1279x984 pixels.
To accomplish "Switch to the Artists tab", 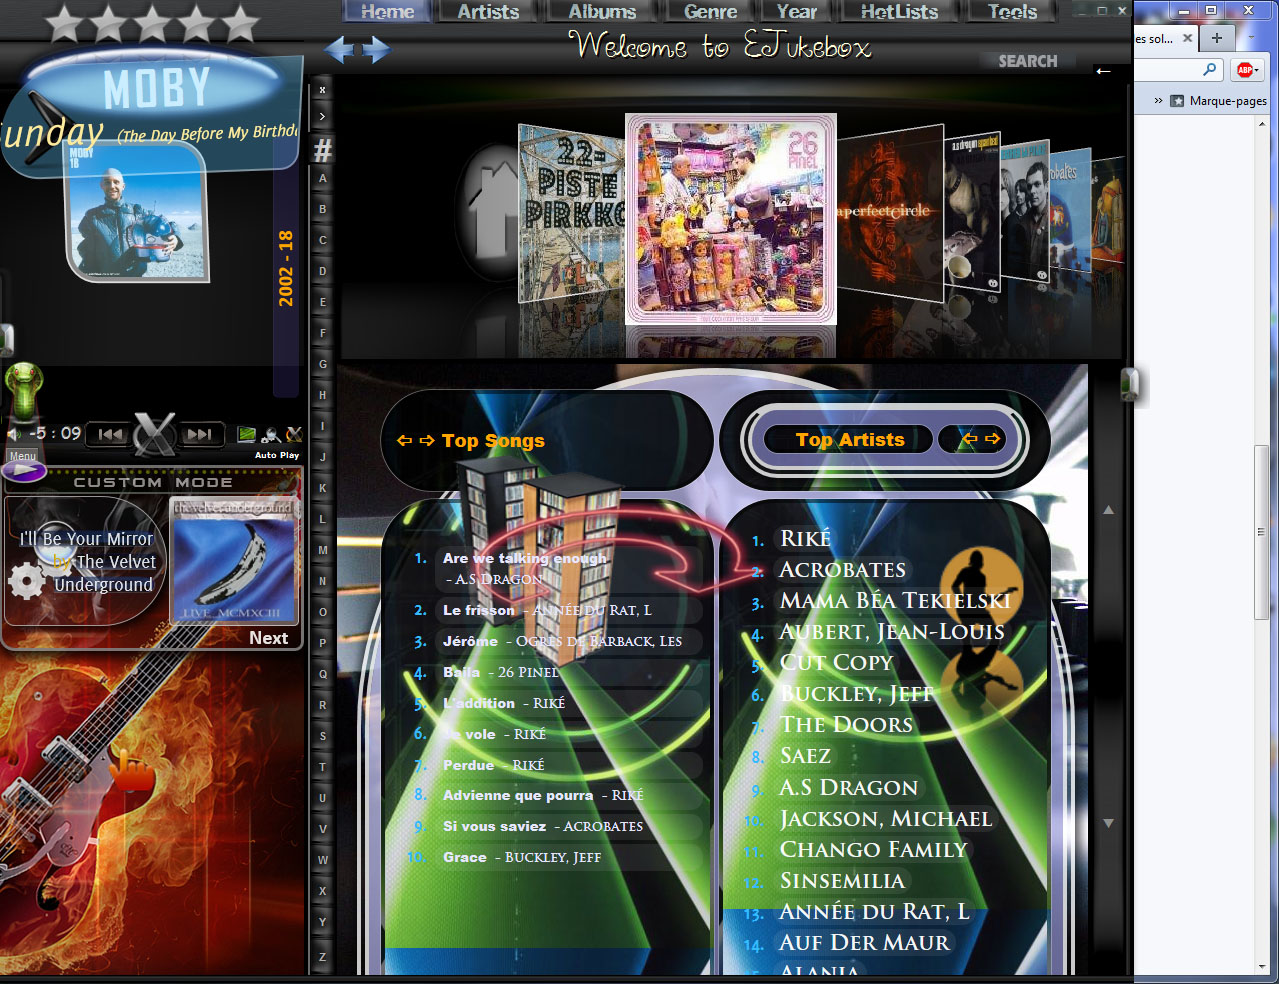I will click(x=488, y=11).
